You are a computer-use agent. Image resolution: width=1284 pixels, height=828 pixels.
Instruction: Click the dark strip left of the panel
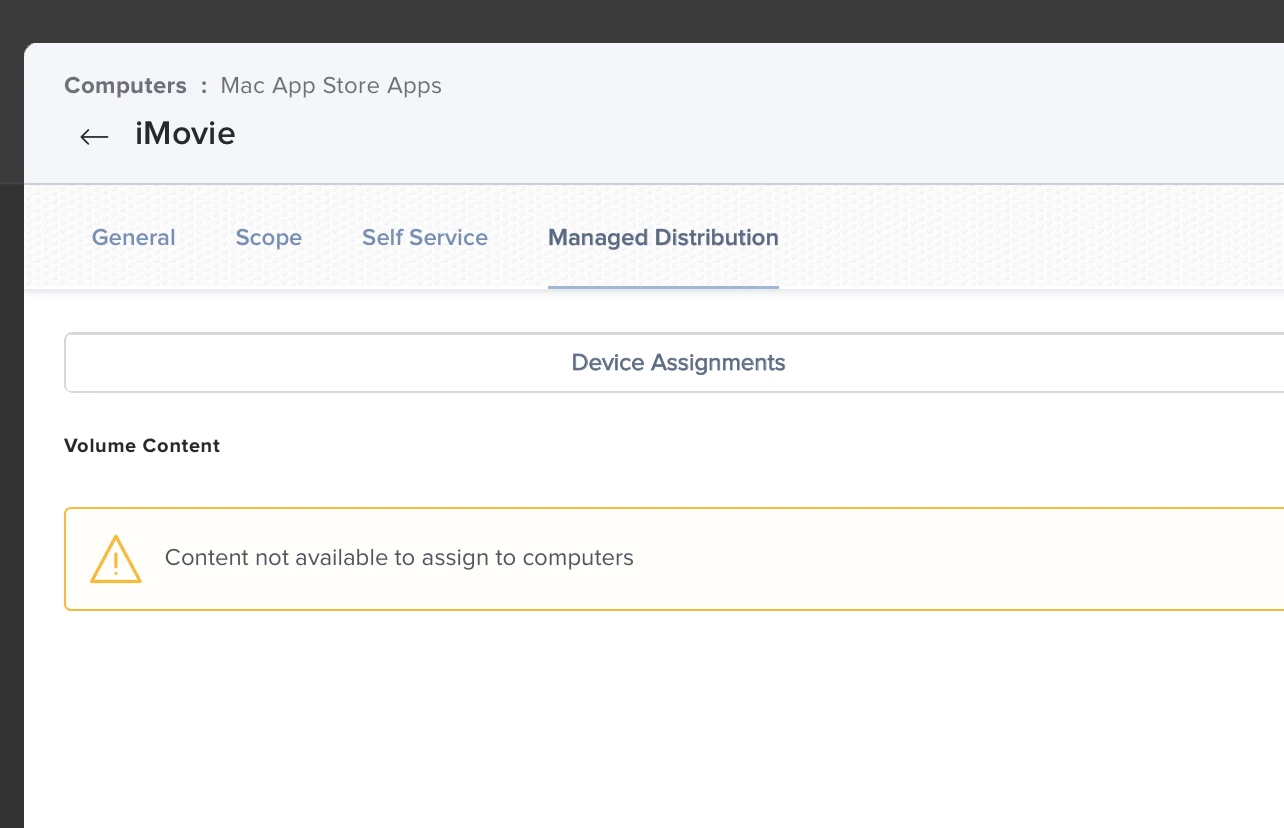[11, 500]
